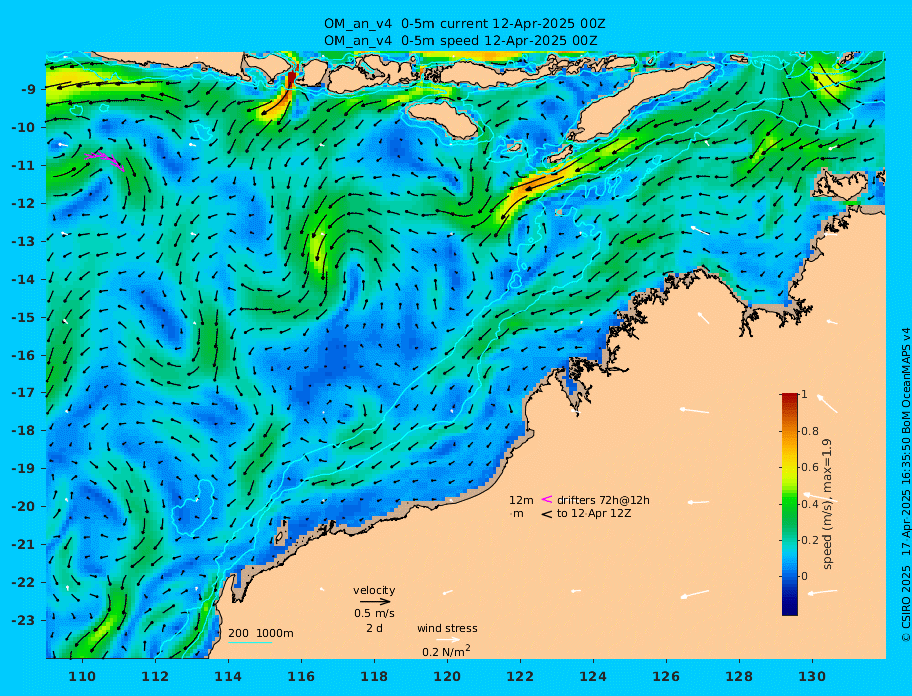Click the "200 1000m" bathymetry legend text
This screenshot has height=696, width=912.
[x=261, y=633]
